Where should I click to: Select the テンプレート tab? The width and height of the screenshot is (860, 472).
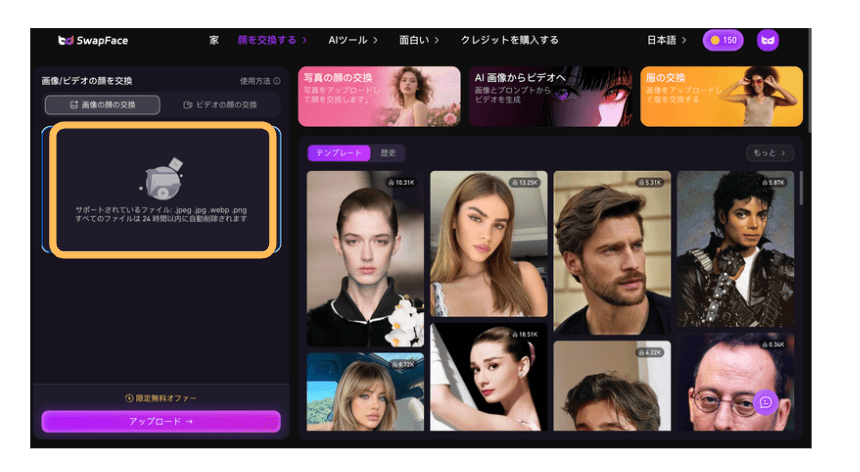pos(339,153)
